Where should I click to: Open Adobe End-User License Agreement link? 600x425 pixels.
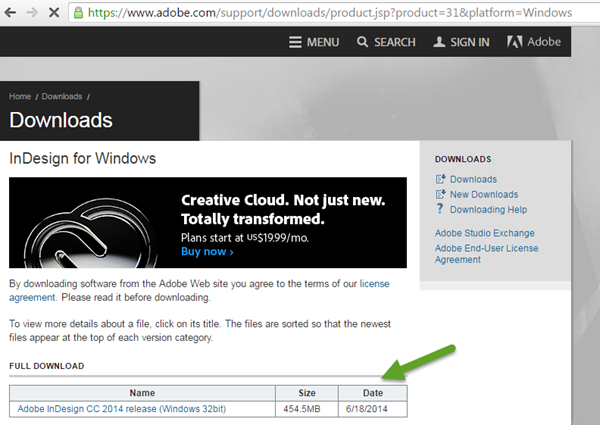[x=486, y=254]
